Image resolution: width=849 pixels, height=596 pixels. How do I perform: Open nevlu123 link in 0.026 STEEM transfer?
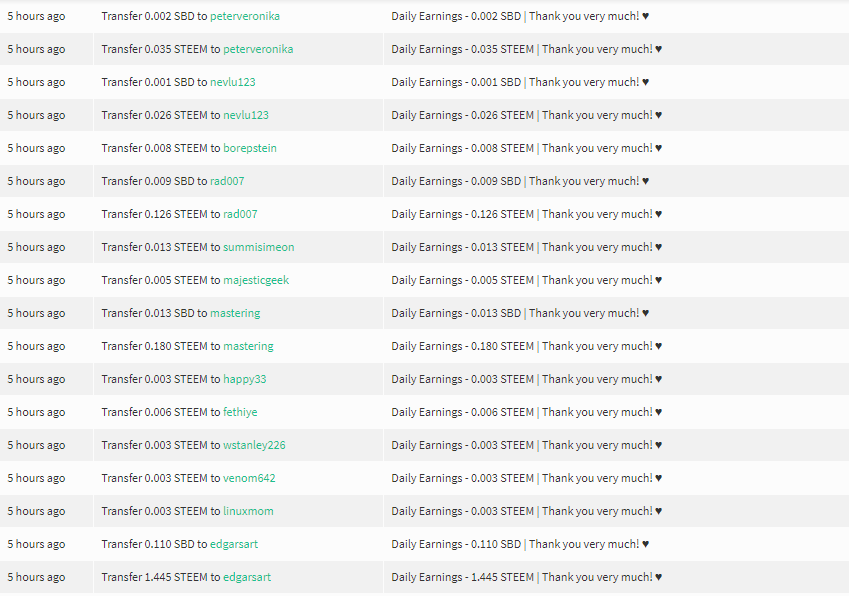click(x=246, y=115)
